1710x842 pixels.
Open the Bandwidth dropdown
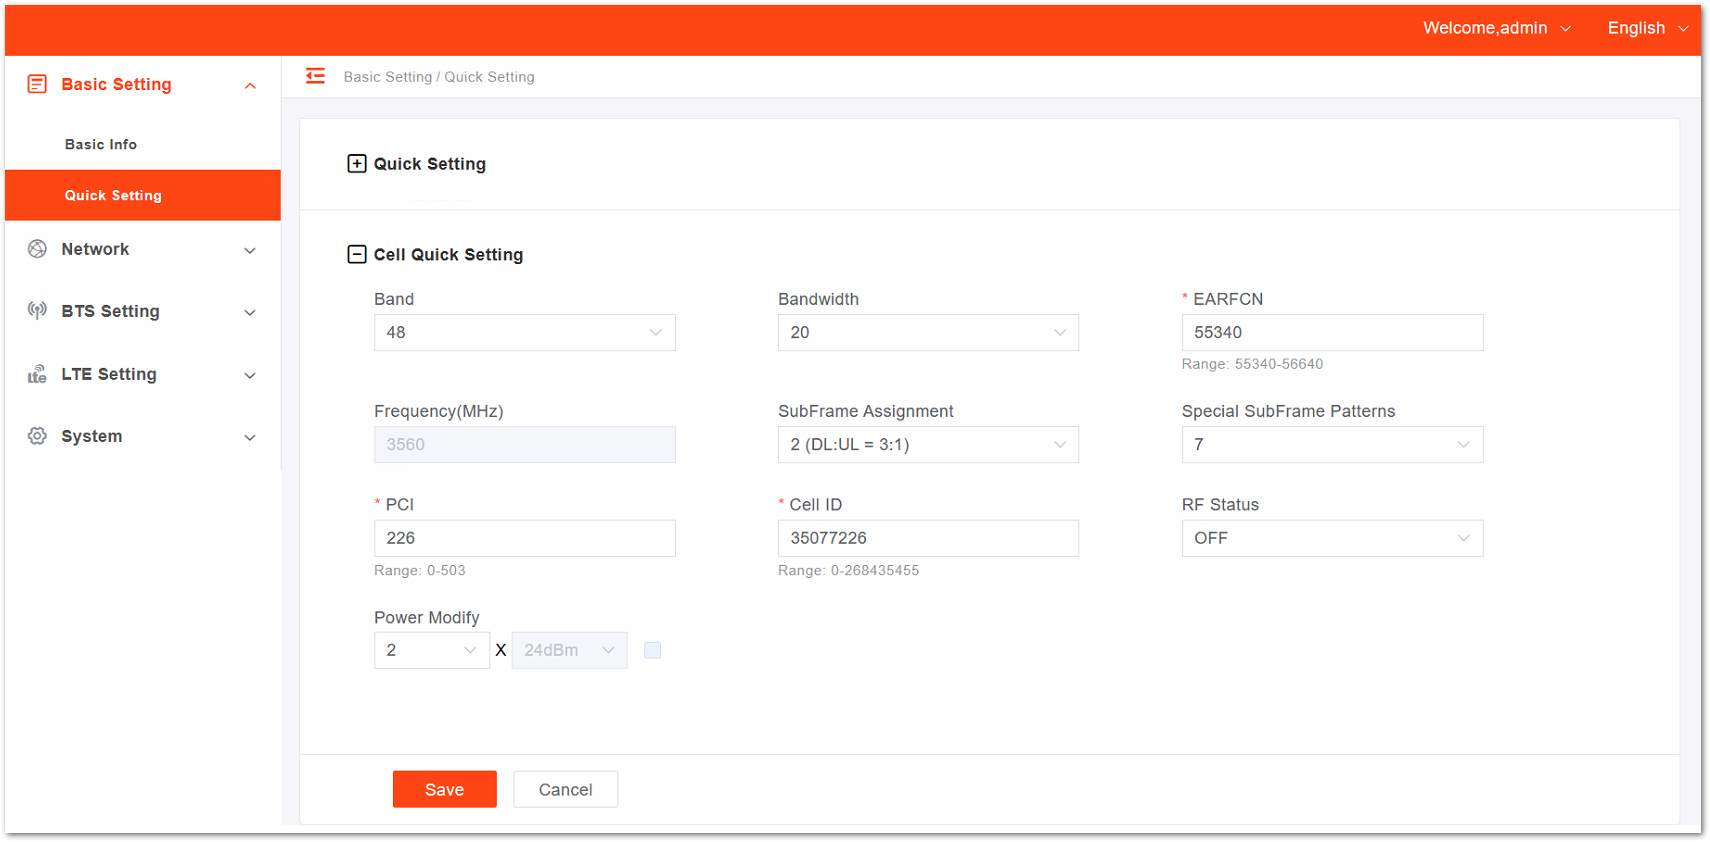tap(928, 333)
